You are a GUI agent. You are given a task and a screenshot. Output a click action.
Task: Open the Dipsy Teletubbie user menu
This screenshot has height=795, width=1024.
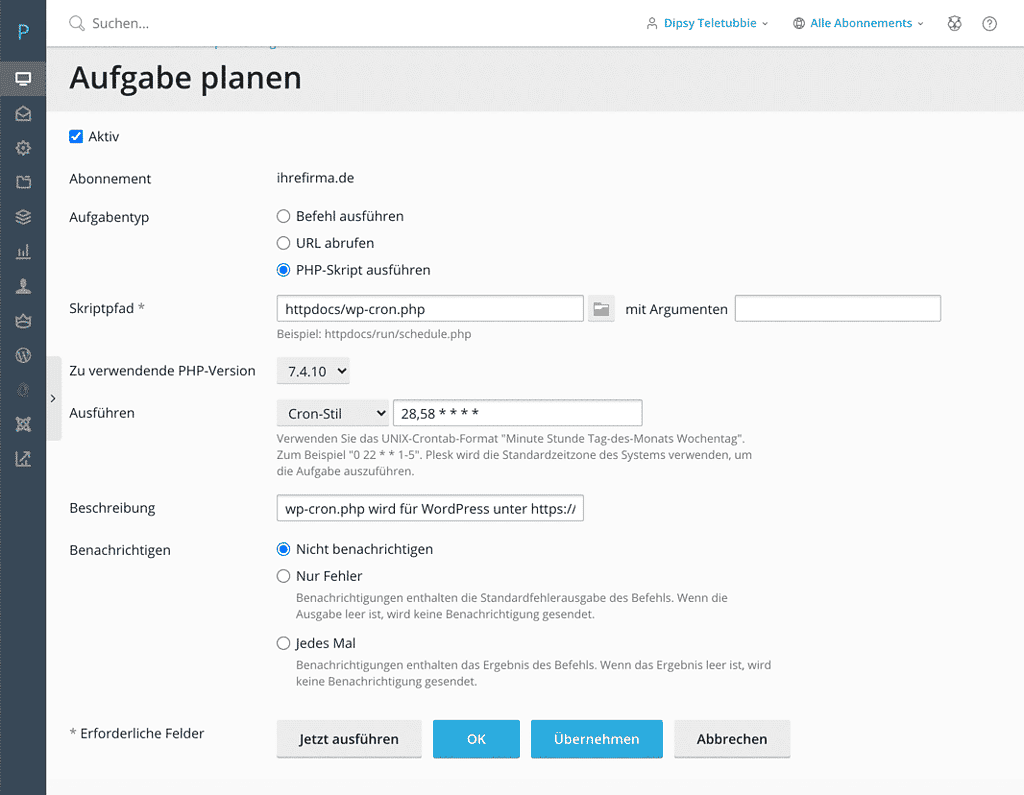click(x=707, y=23)
